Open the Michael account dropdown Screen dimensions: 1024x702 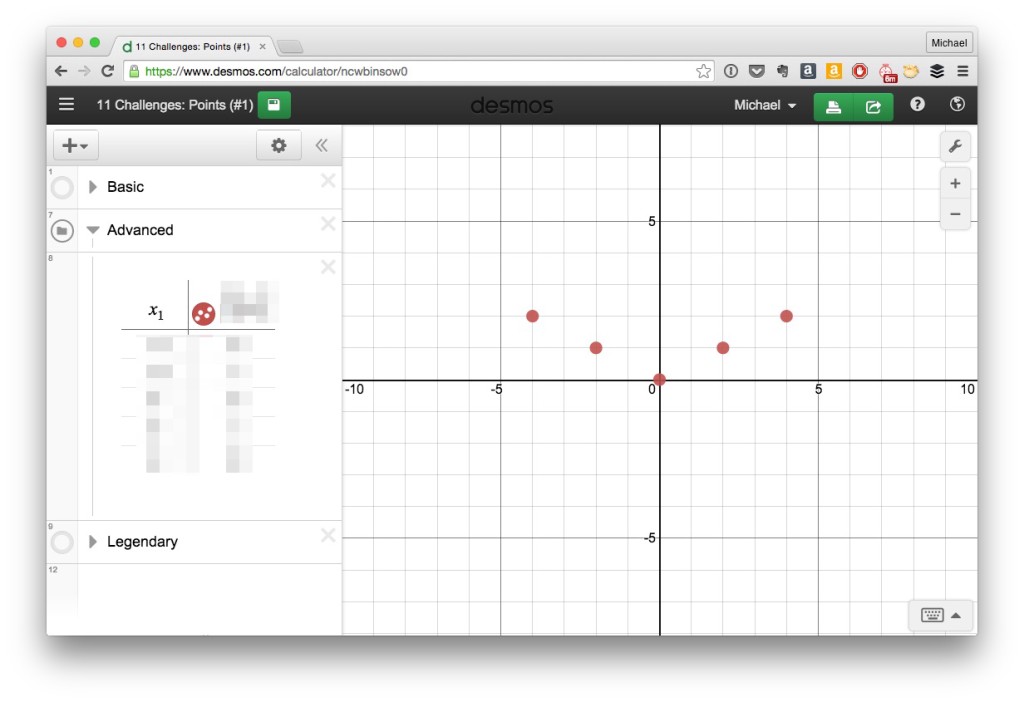(765, 105)
